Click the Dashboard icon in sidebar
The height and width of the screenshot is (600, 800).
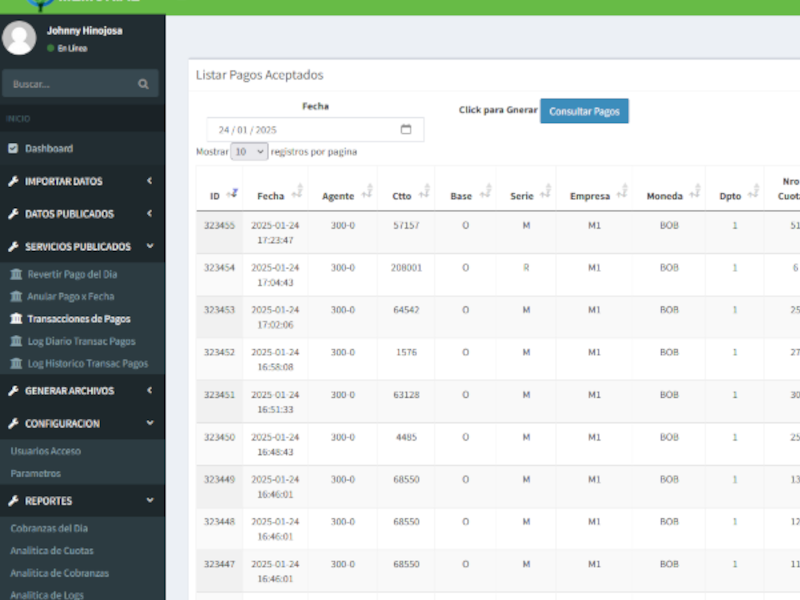14,149
